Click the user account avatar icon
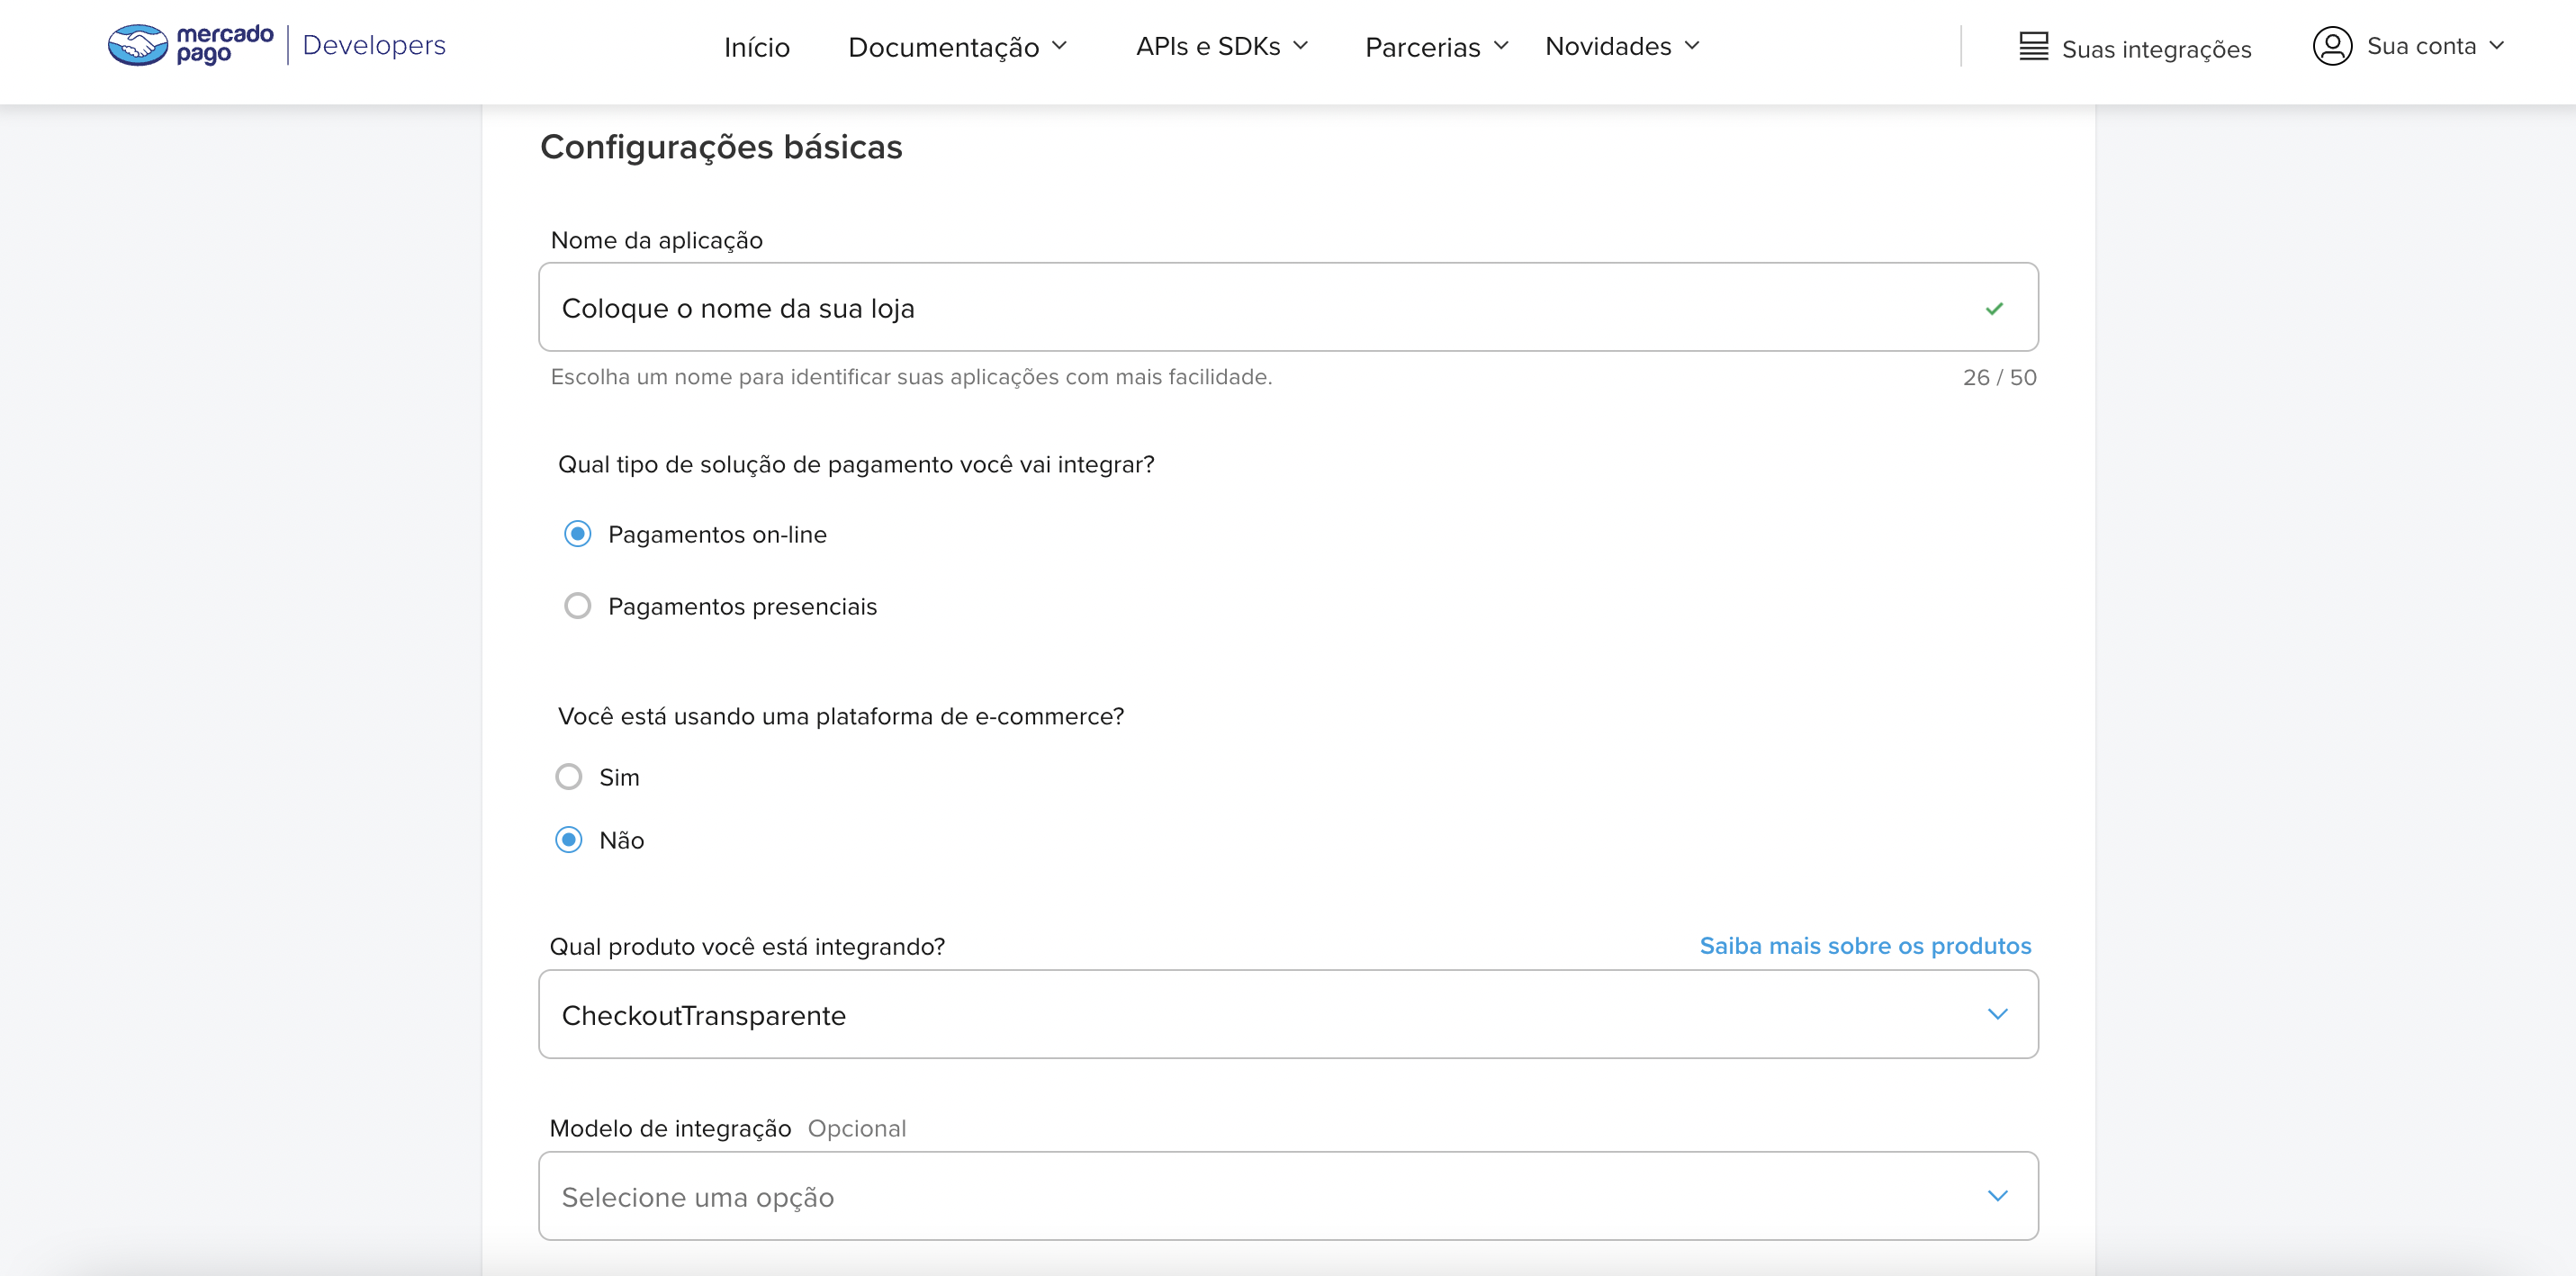The height and width of the screenshot is (1276, 2576). click(x=2331, y=46)
